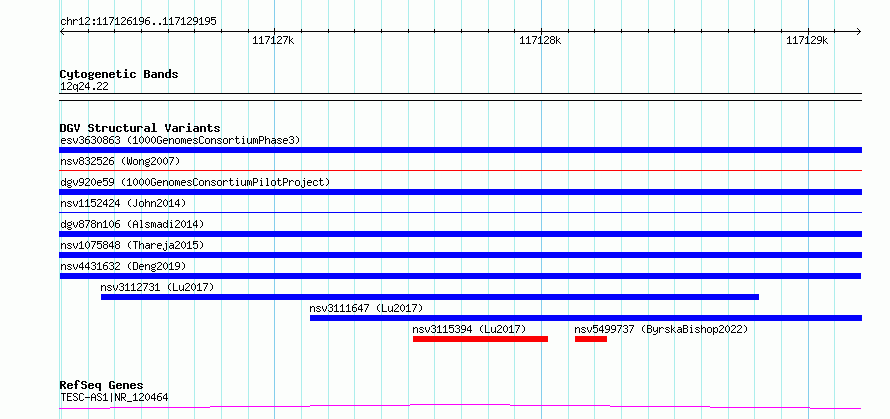Image resolution: width=890 pixels, height=419 pixels.
Task: Click the red nsv5499737 variant bar
Action: click(591, 339)
